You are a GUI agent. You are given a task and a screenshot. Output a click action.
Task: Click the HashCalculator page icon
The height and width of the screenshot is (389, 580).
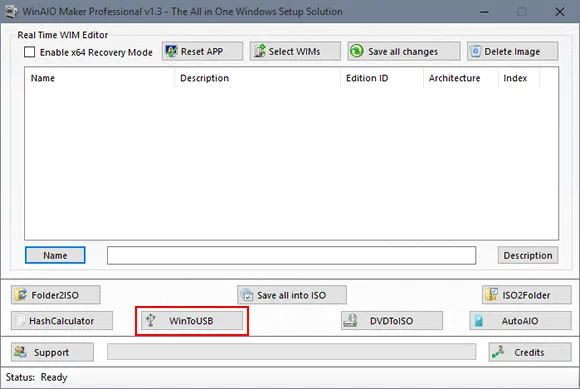click(x=21, y=321)
